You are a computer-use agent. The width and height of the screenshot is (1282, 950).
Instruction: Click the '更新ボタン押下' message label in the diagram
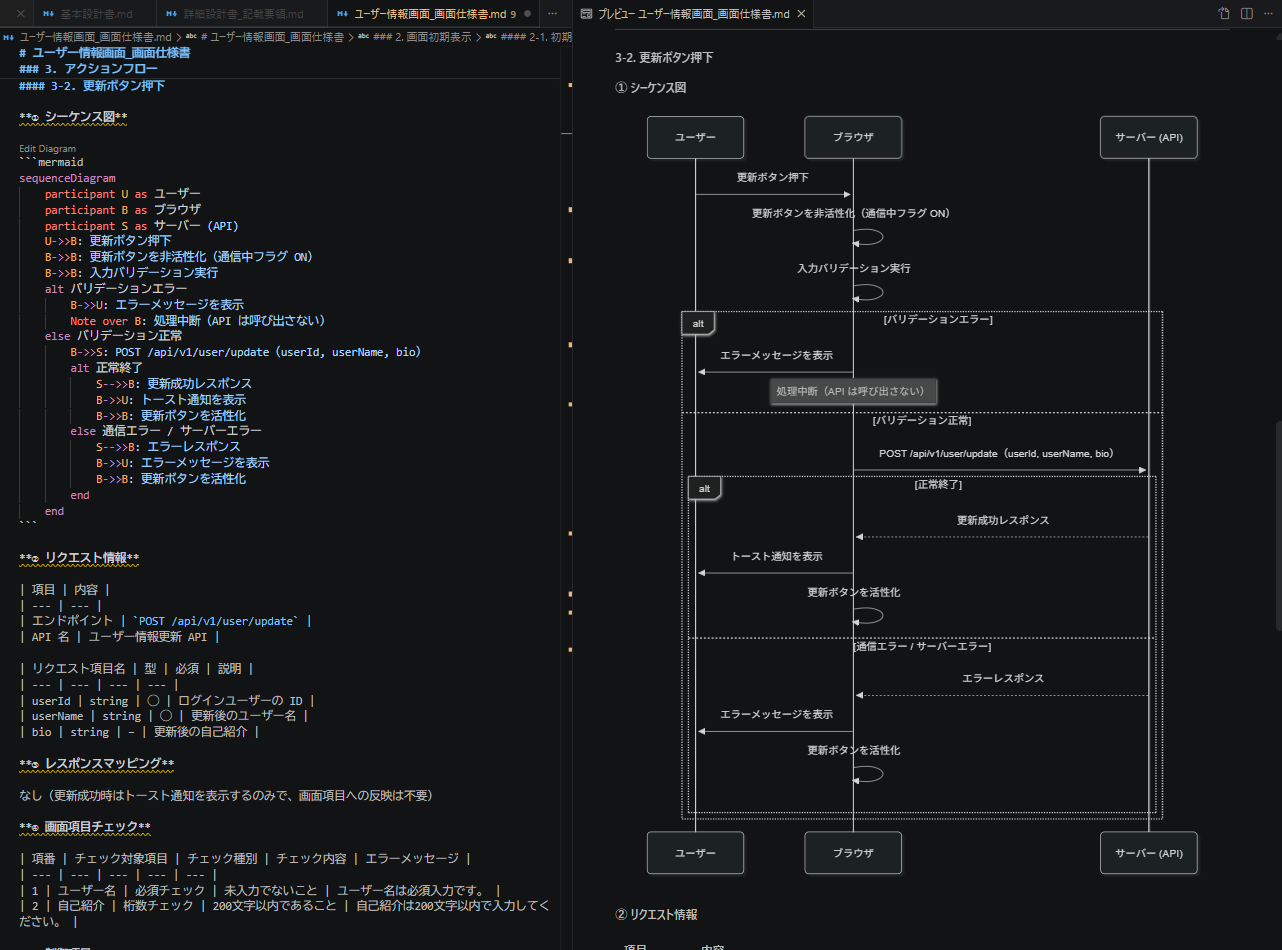773,177
